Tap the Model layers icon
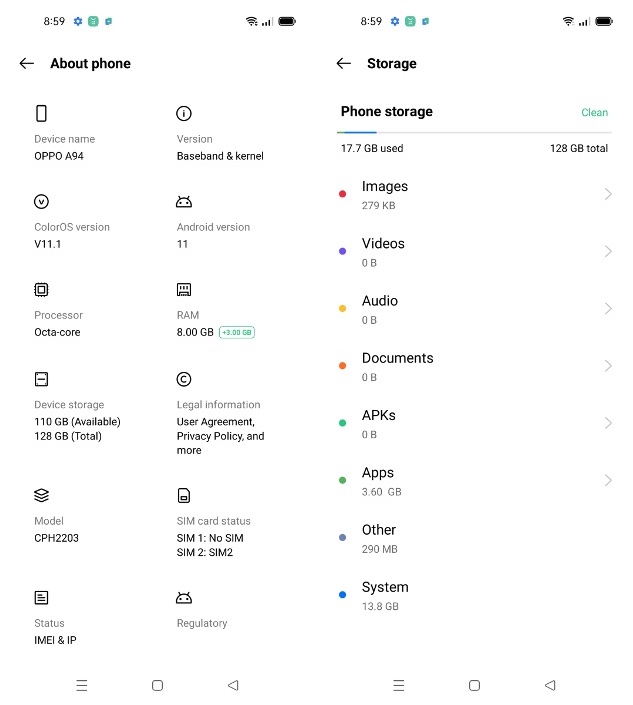The width and height of the screenshot is (633, 705). (x=41, y=495)
